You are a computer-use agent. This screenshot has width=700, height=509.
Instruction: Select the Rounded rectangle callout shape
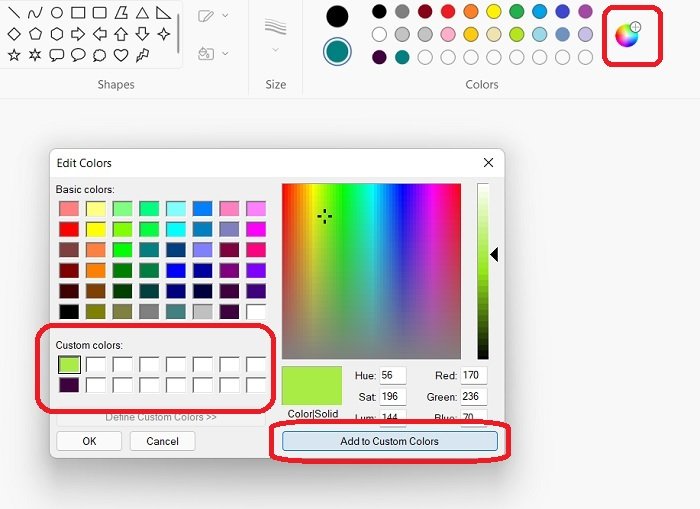(57, 55)
